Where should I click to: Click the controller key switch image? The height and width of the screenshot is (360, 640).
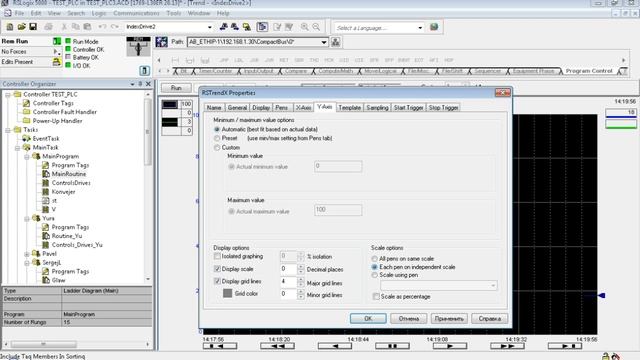point(138,47)
